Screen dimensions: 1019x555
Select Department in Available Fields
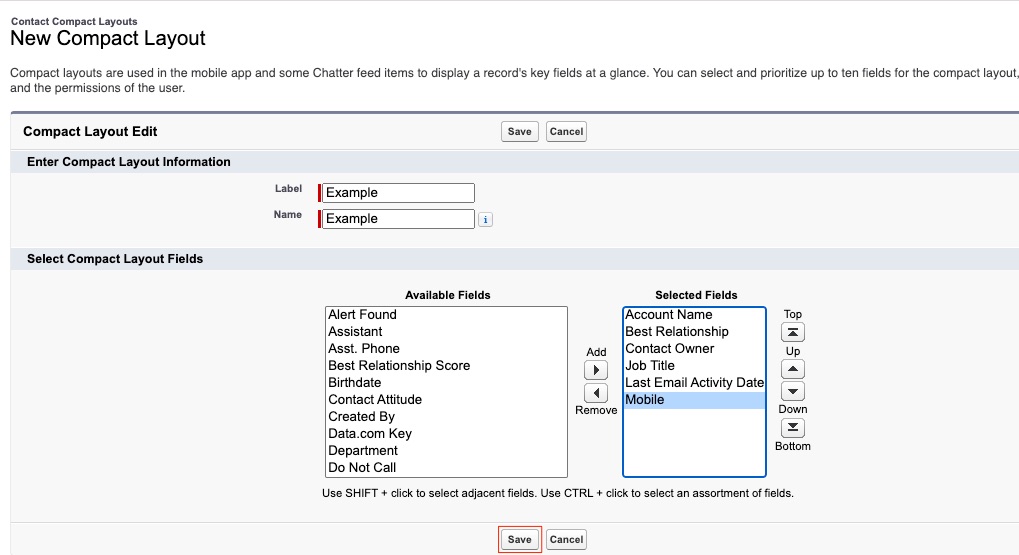[x=363, y=451]
